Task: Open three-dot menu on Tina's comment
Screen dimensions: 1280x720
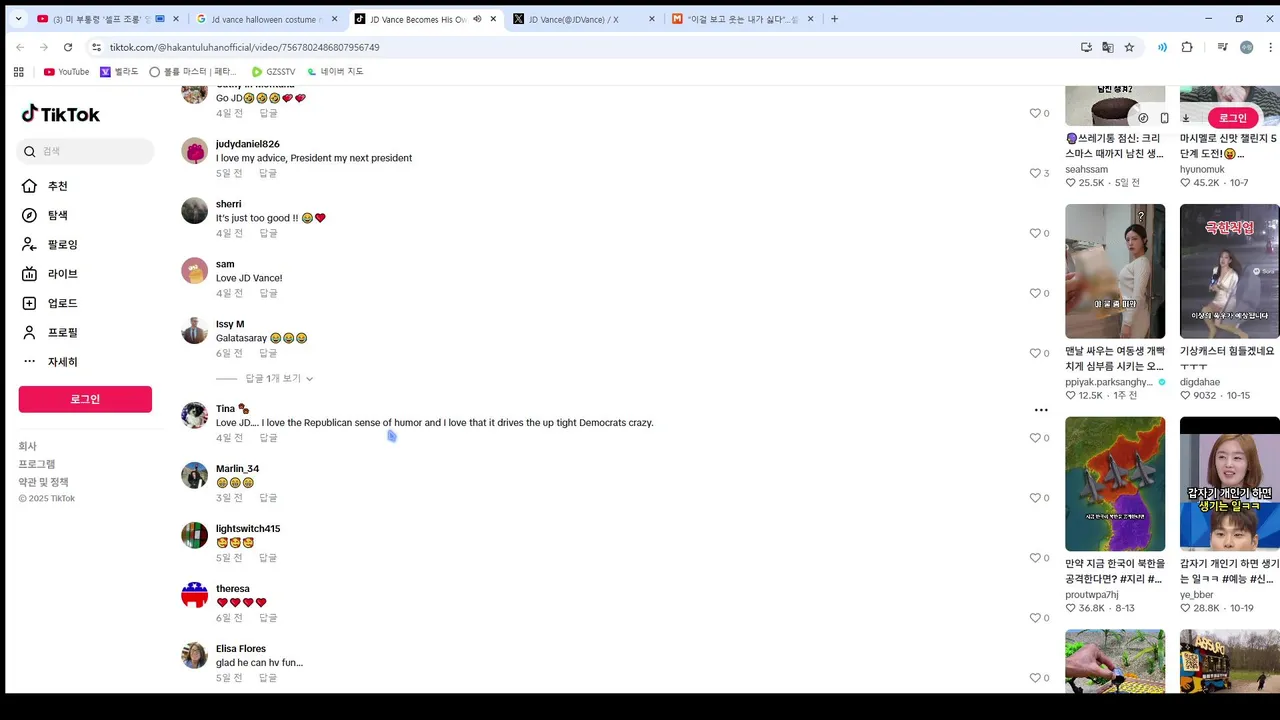Action: [1041, 410]
